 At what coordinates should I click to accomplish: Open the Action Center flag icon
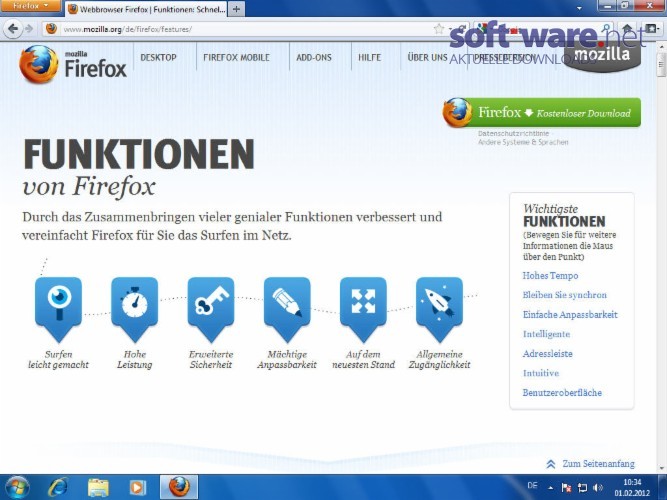[x=566, y=487]
